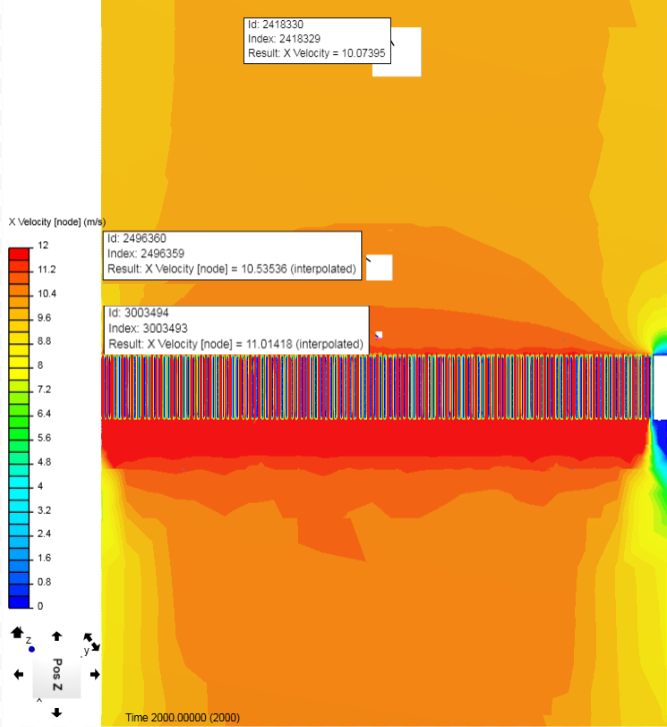
Task: Click the 'X Velocity [node] (m/s)' legend title
Action: [57, 222]
